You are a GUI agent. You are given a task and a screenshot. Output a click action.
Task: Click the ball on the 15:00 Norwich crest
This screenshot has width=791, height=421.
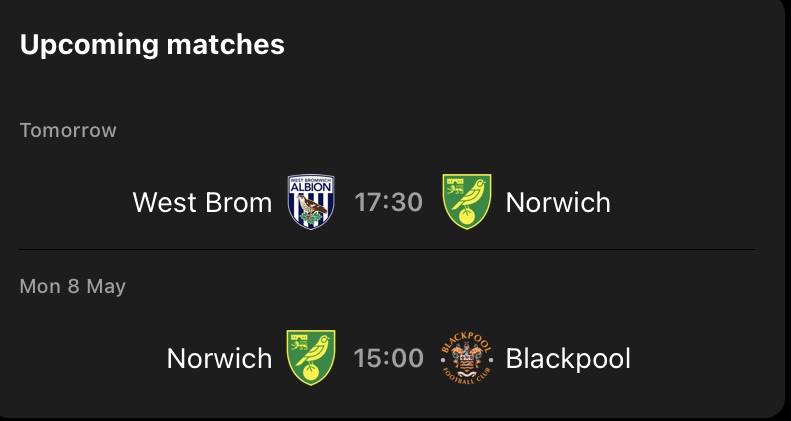311,374
